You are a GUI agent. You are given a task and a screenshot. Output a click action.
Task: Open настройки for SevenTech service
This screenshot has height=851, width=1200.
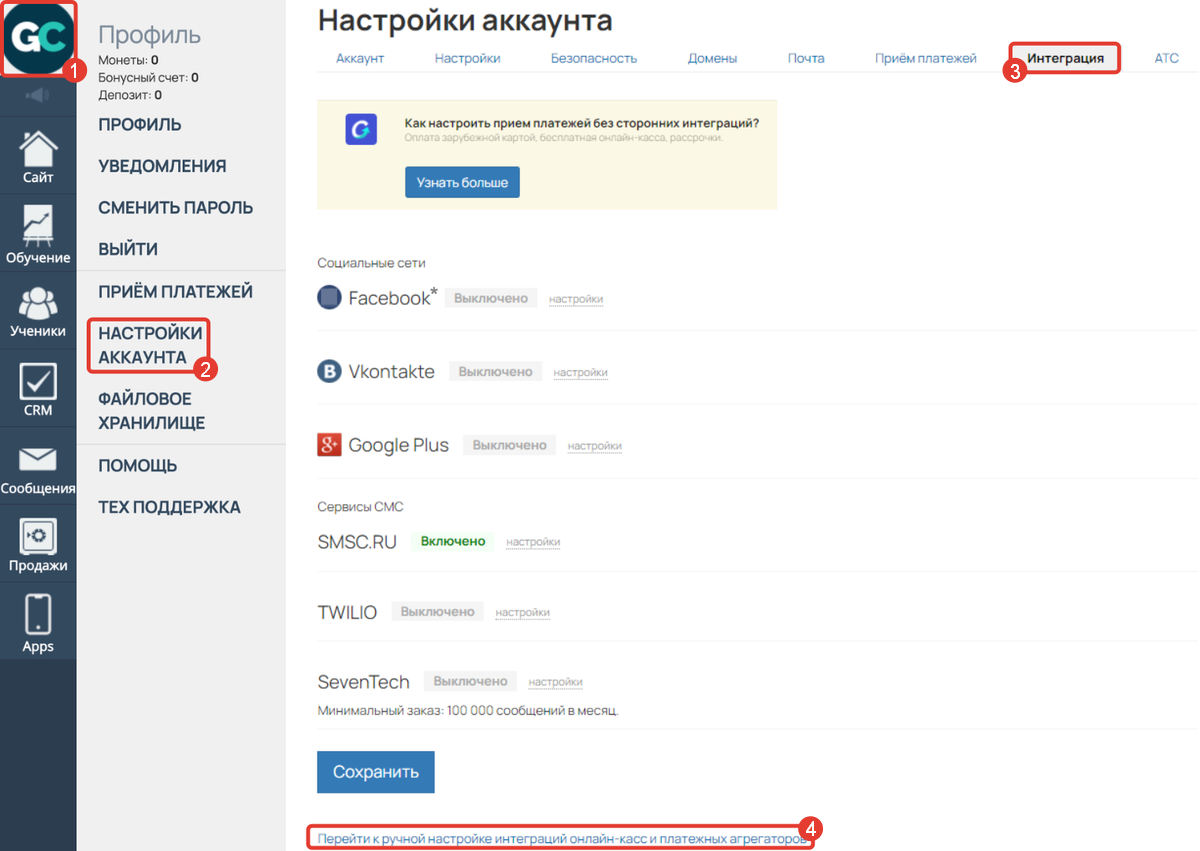tap(555, 681)
